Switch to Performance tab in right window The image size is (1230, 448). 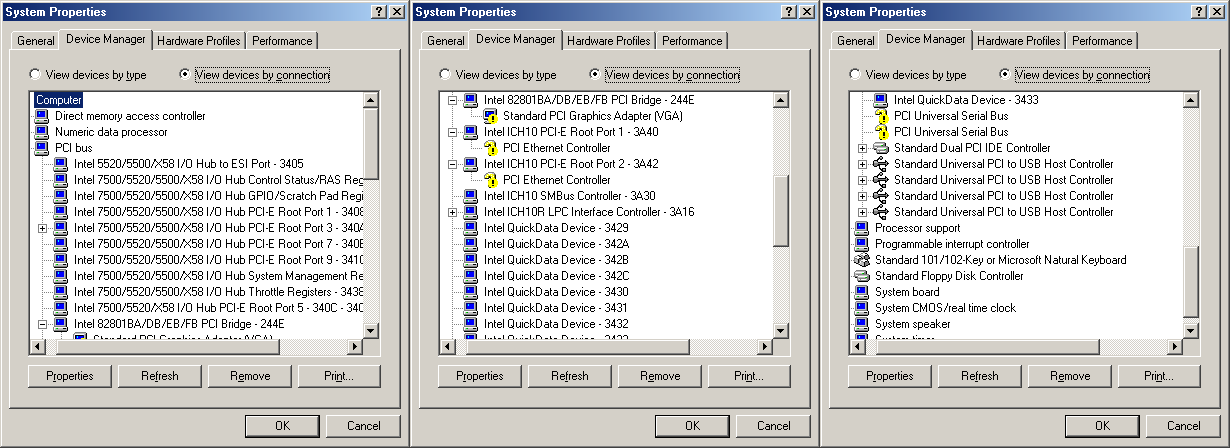coord(1102,41)
